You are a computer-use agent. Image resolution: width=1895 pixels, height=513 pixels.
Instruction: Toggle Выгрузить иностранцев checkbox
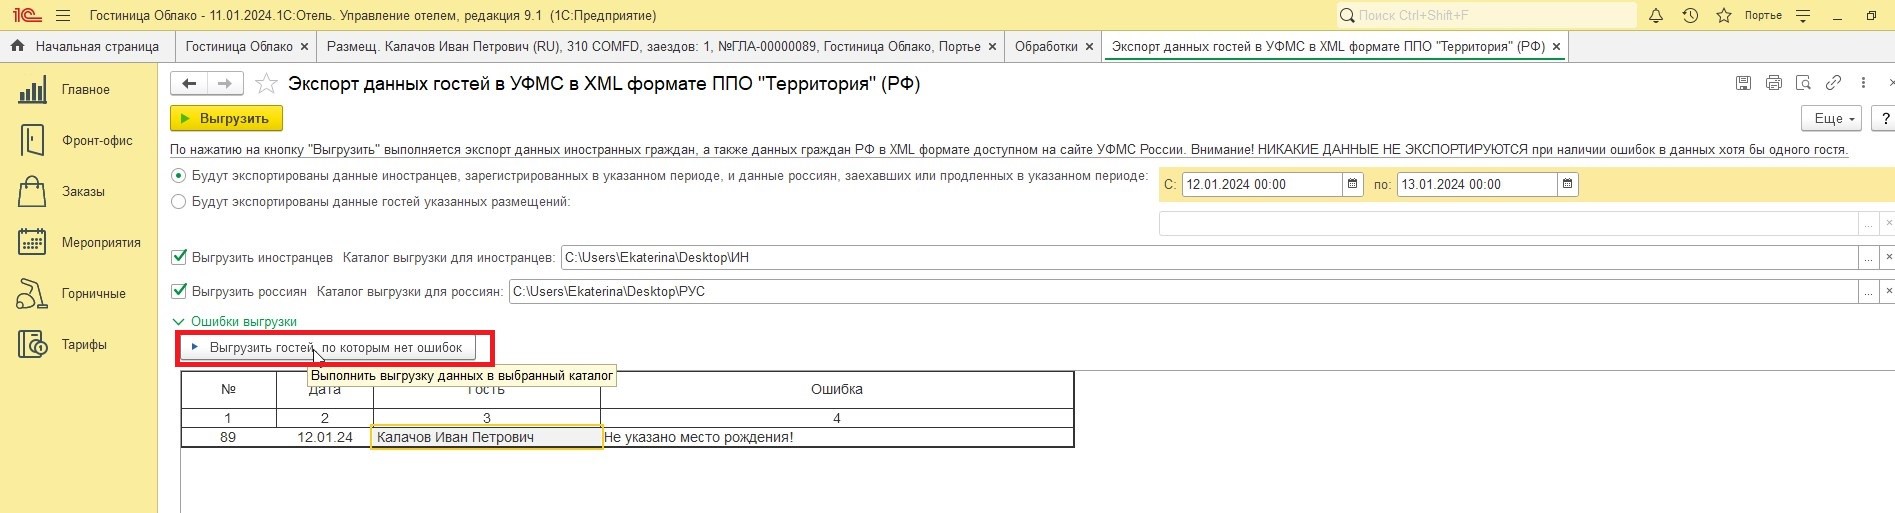[180, 257]
